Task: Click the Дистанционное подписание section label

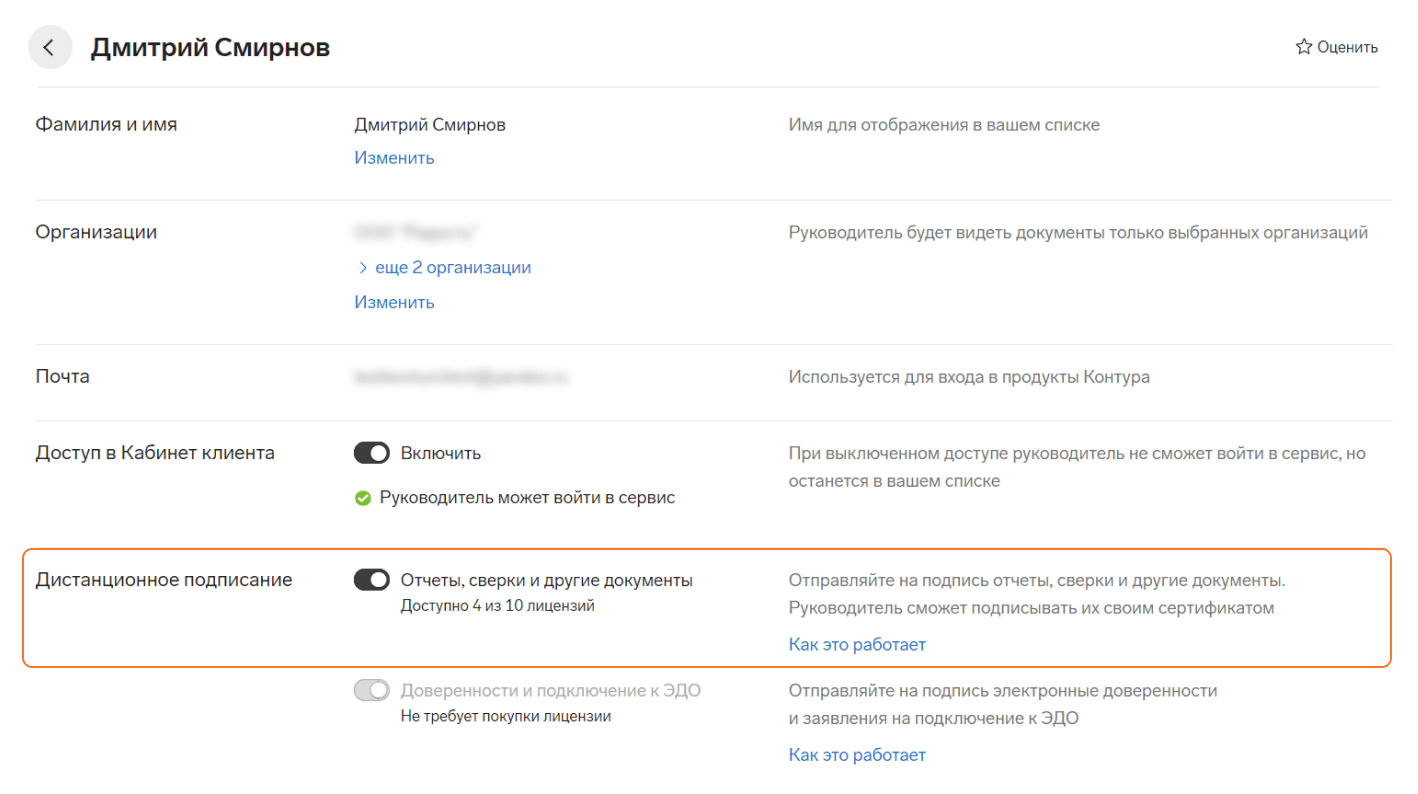Action: 164,580
